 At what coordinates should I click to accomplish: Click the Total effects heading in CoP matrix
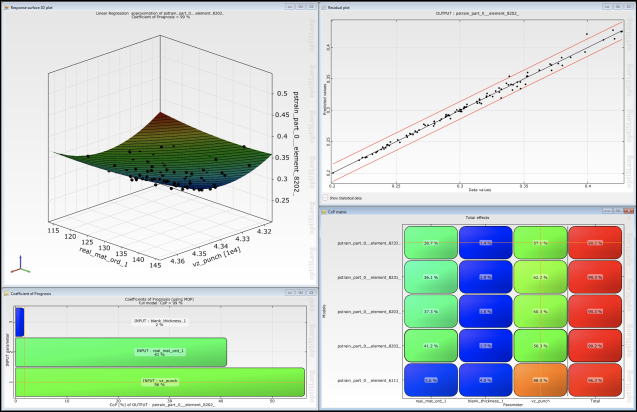coord(477,217)
